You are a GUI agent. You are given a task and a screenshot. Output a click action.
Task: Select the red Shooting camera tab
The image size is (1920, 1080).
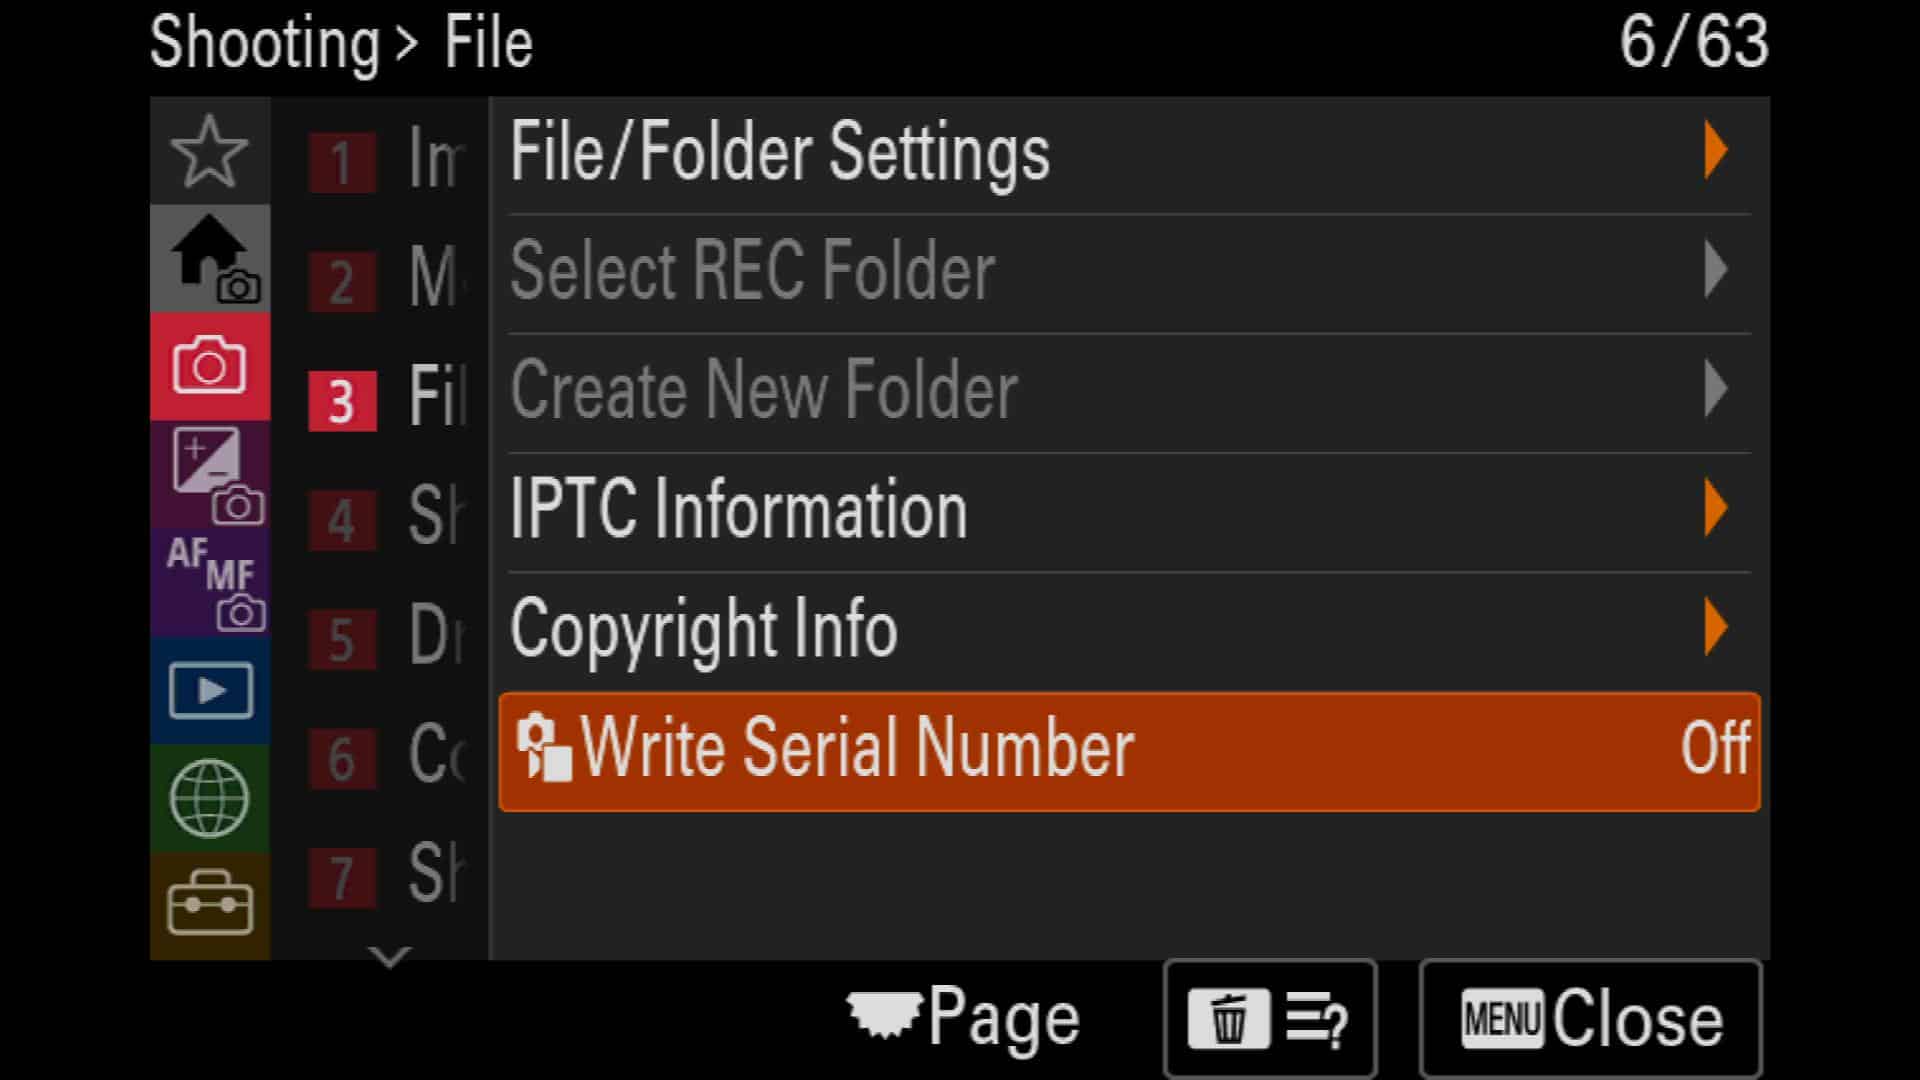(209, 366)
